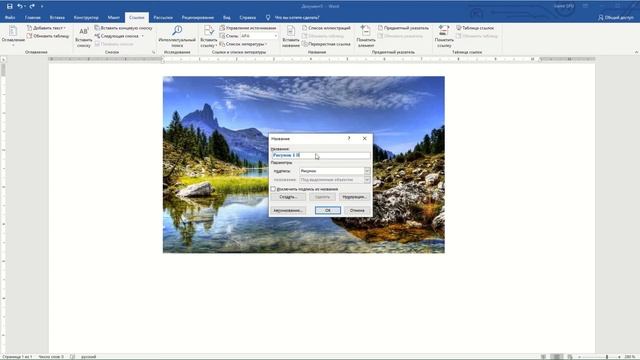Click the Redo arrow icon
Screen dimensions: 640x360
[x=32, y=6]
